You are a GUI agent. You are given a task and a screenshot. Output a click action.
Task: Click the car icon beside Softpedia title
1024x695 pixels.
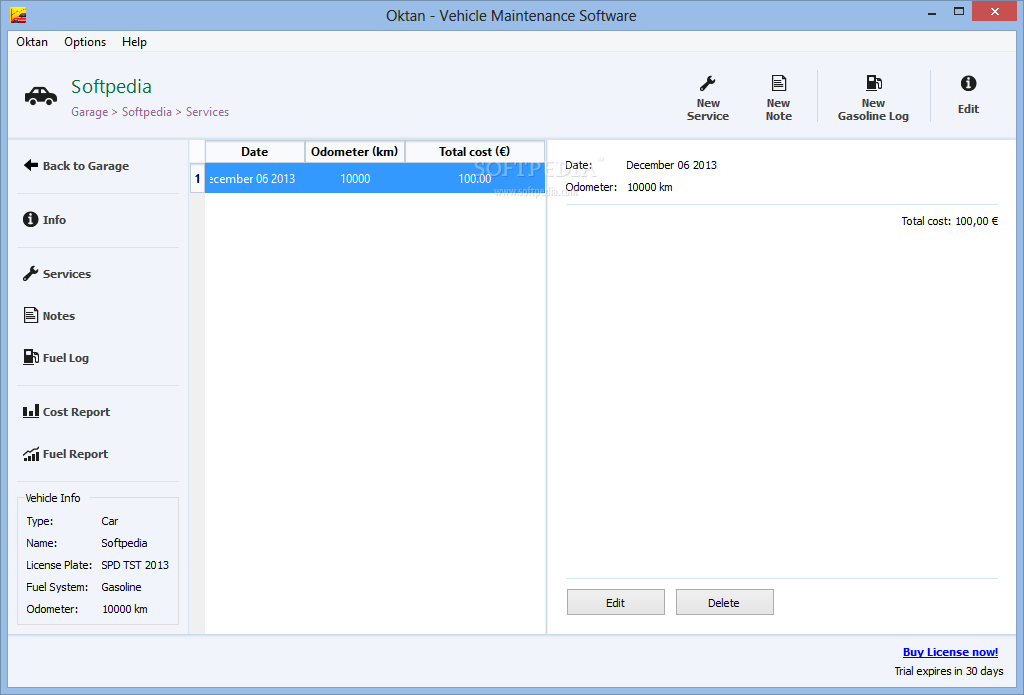coord(40,96)
